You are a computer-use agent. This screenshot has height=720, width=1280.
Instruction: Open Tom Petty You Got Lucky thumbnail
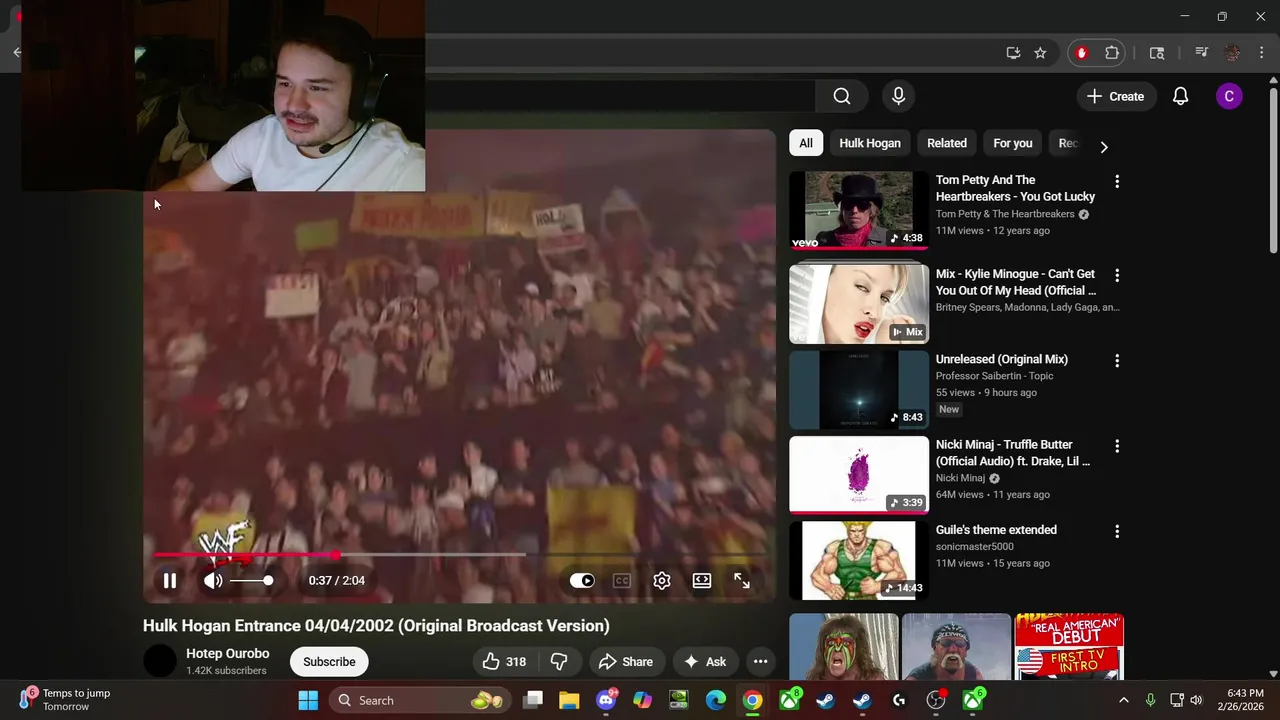click(x=859, y=210)
